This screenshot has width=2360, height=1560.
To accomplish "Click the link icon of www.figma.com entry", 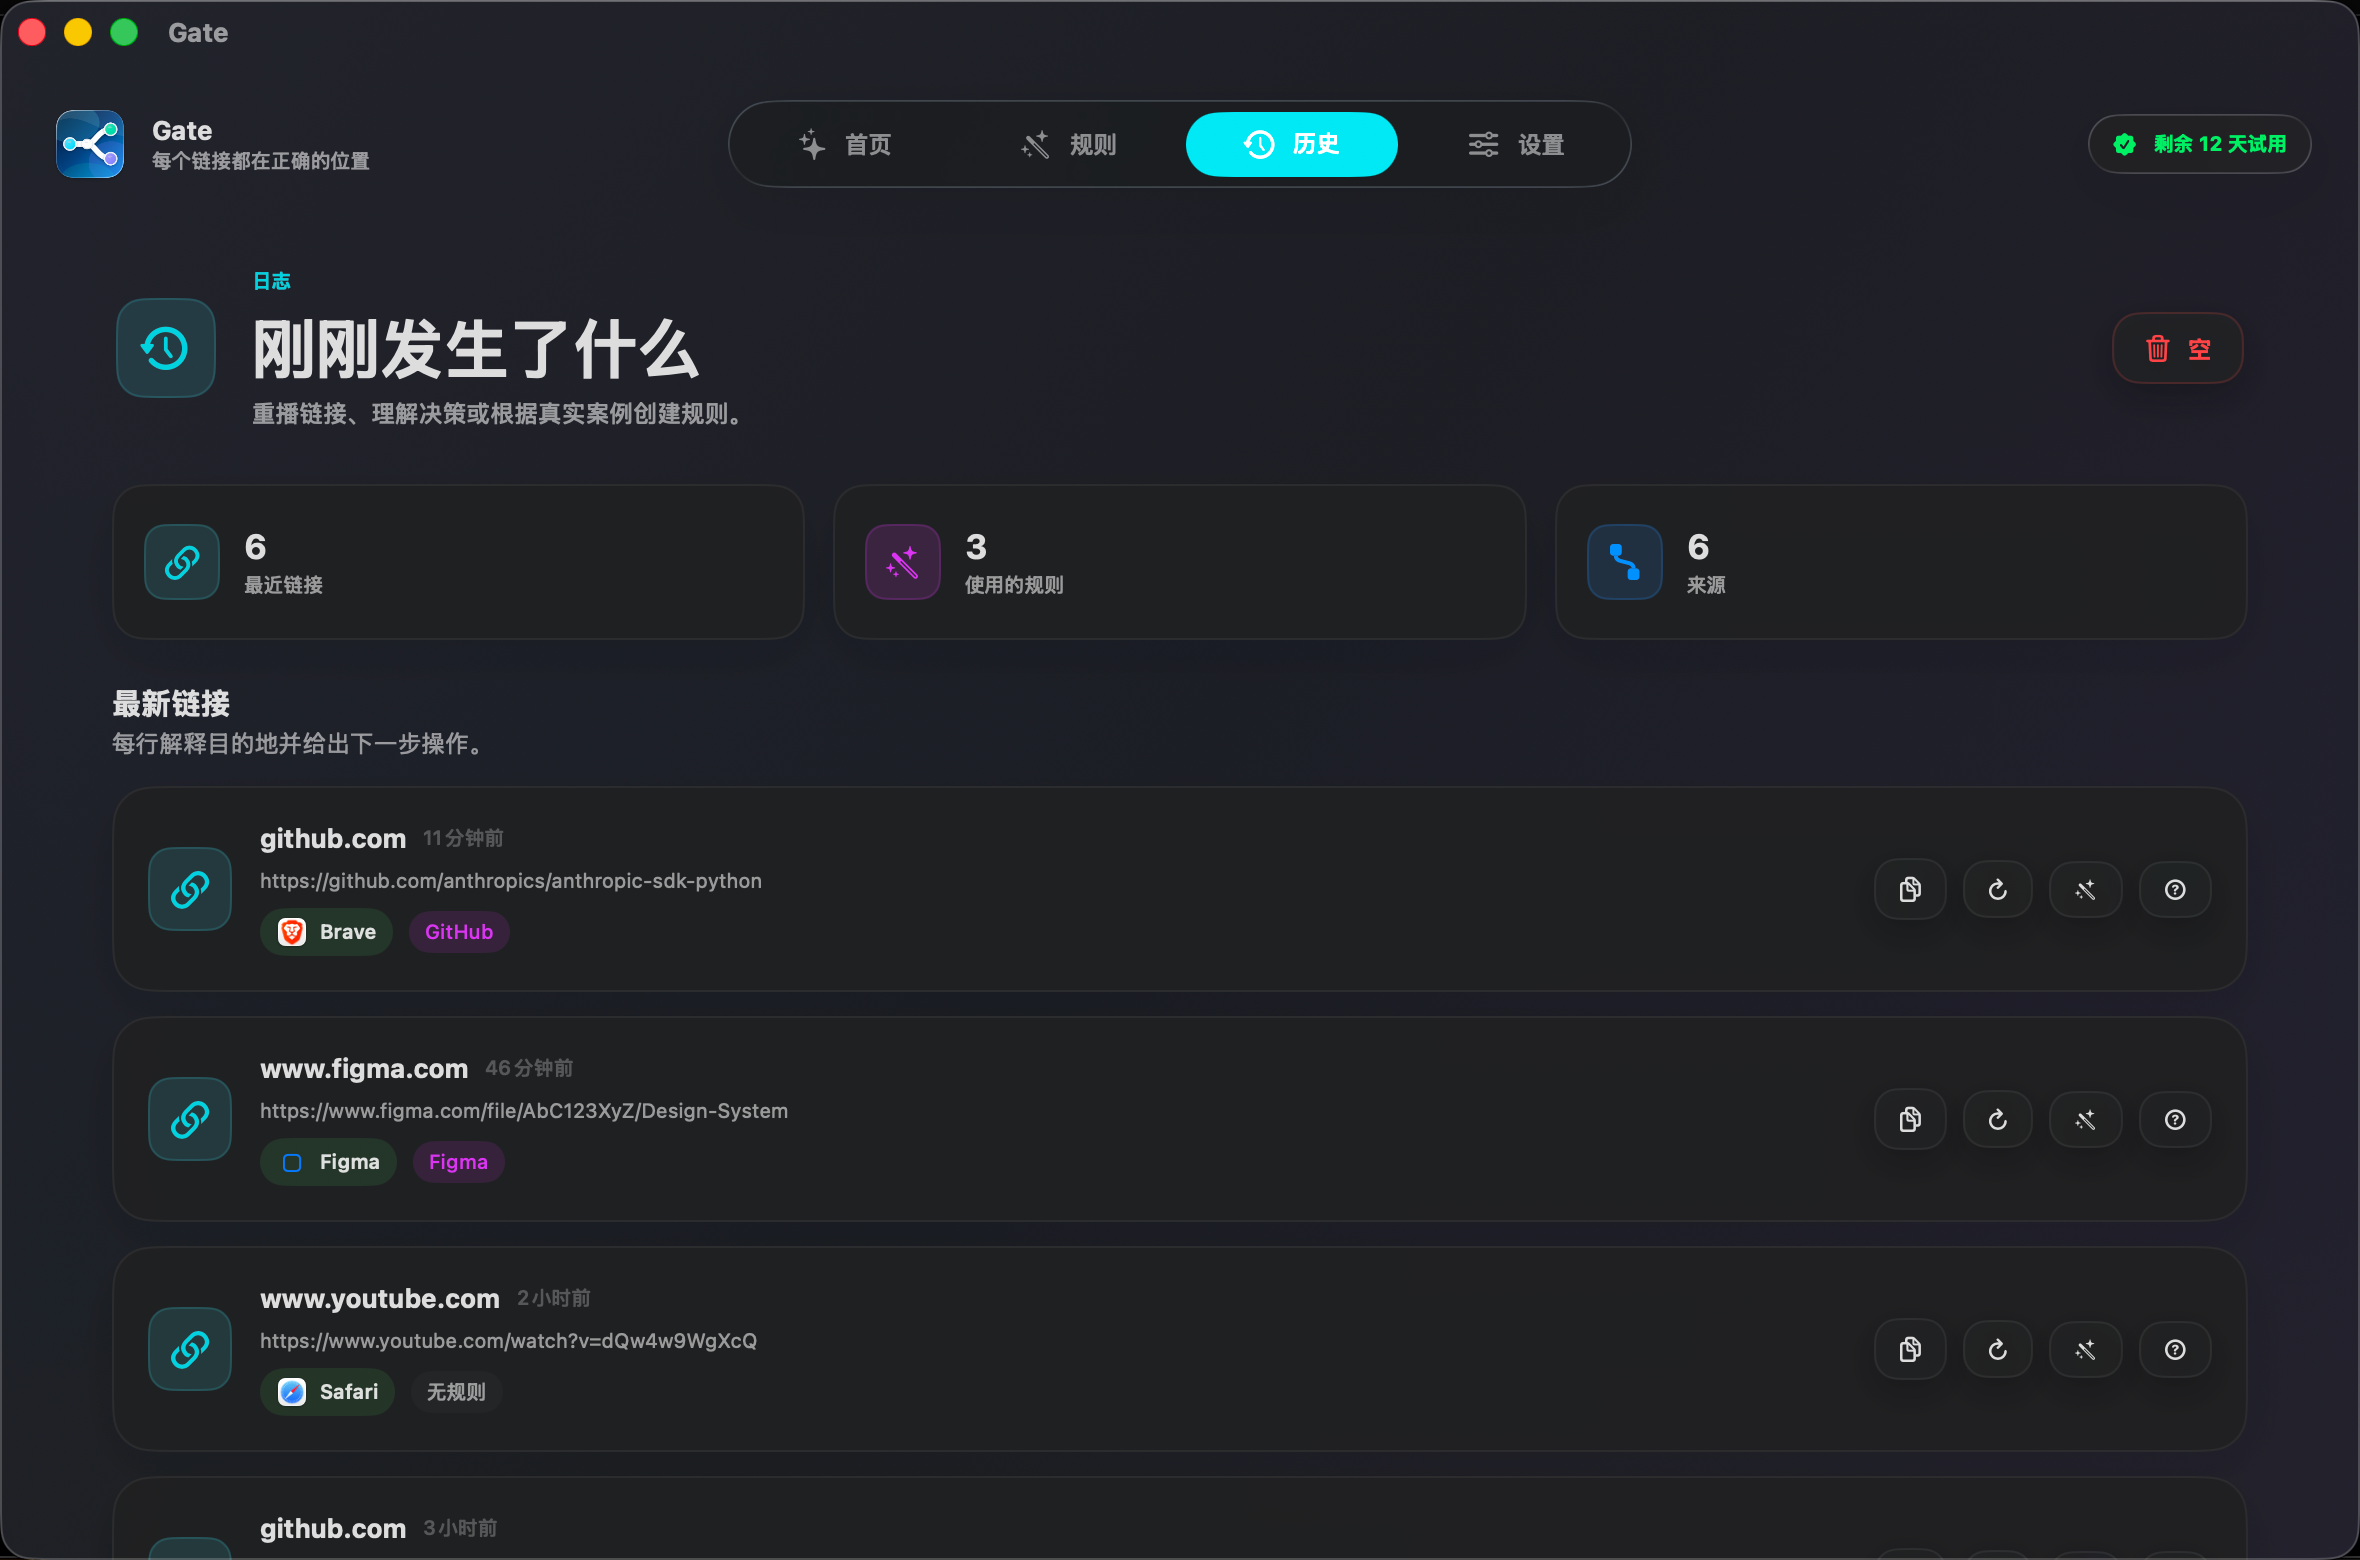I will tap(190, 1119).
